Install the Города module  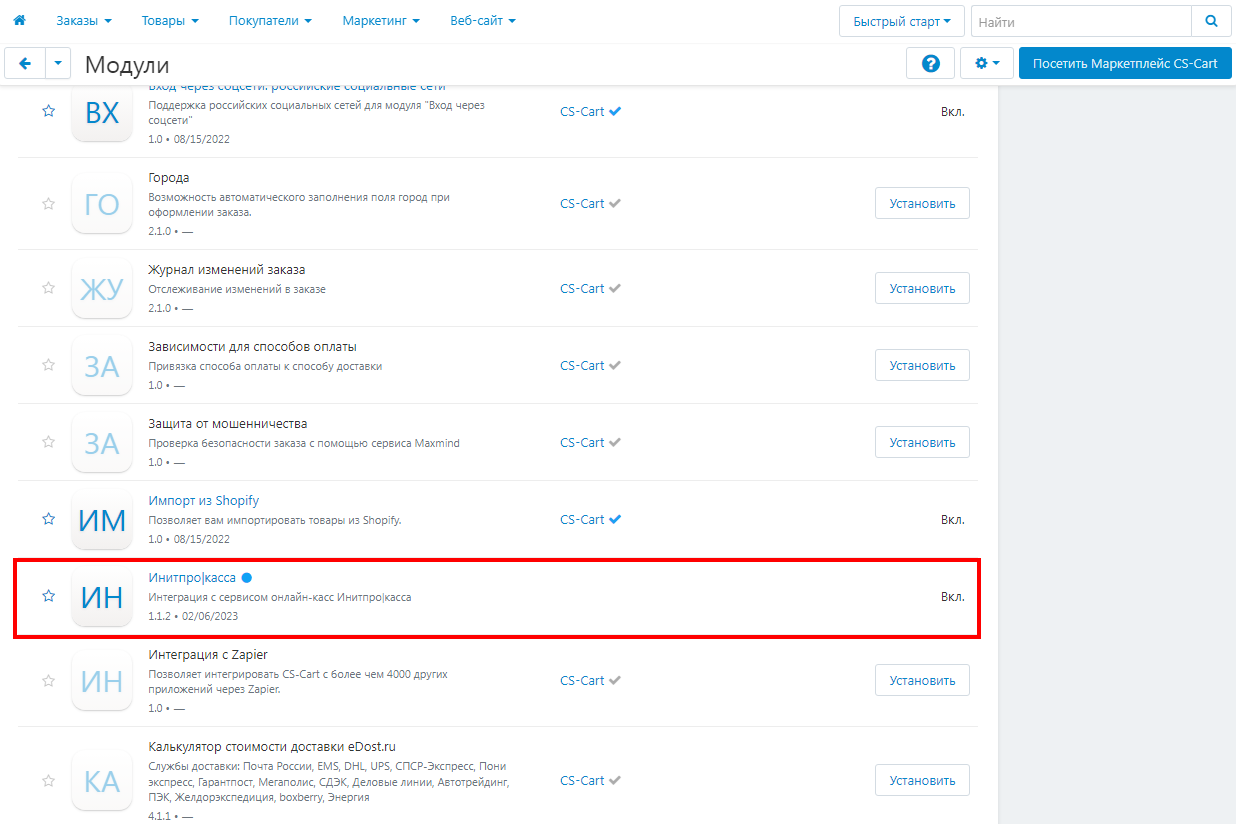[922, 203]
